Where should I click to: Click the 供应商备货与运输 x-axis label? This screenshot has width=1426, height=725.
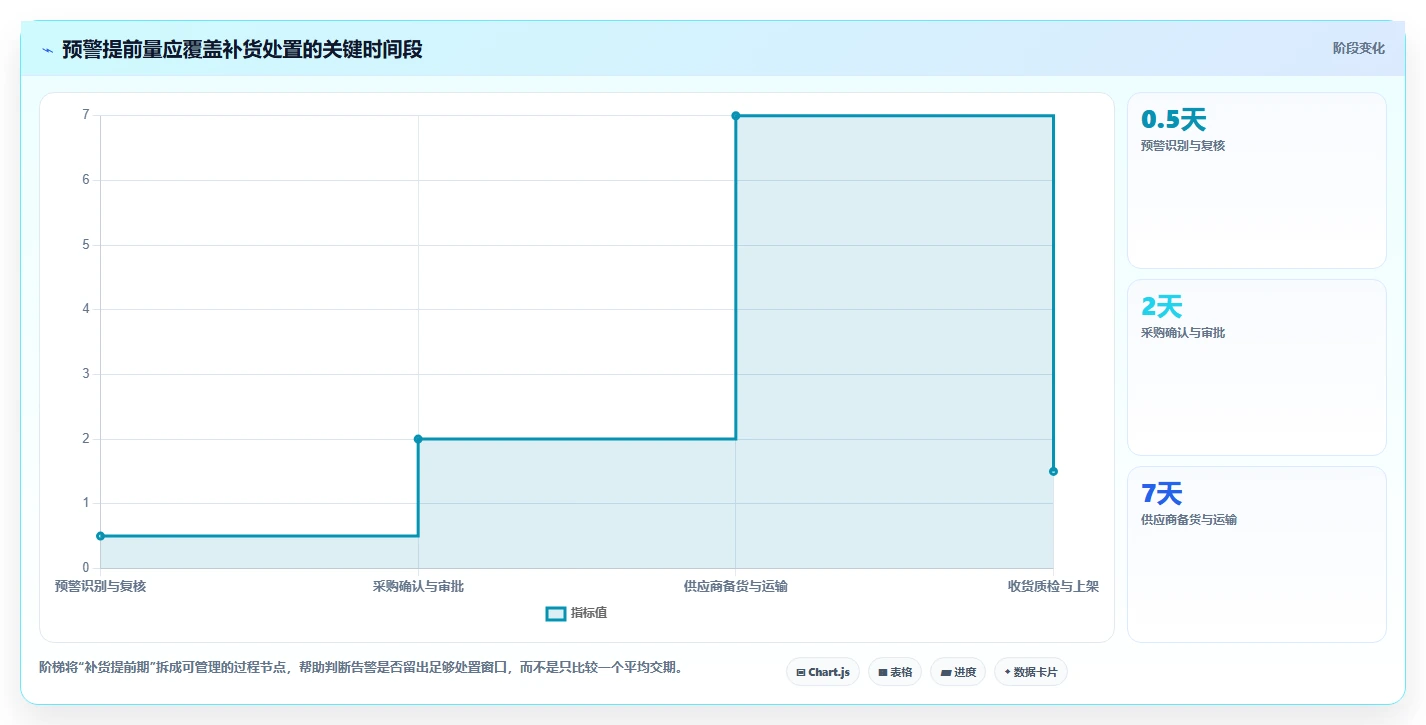point(736,586)
